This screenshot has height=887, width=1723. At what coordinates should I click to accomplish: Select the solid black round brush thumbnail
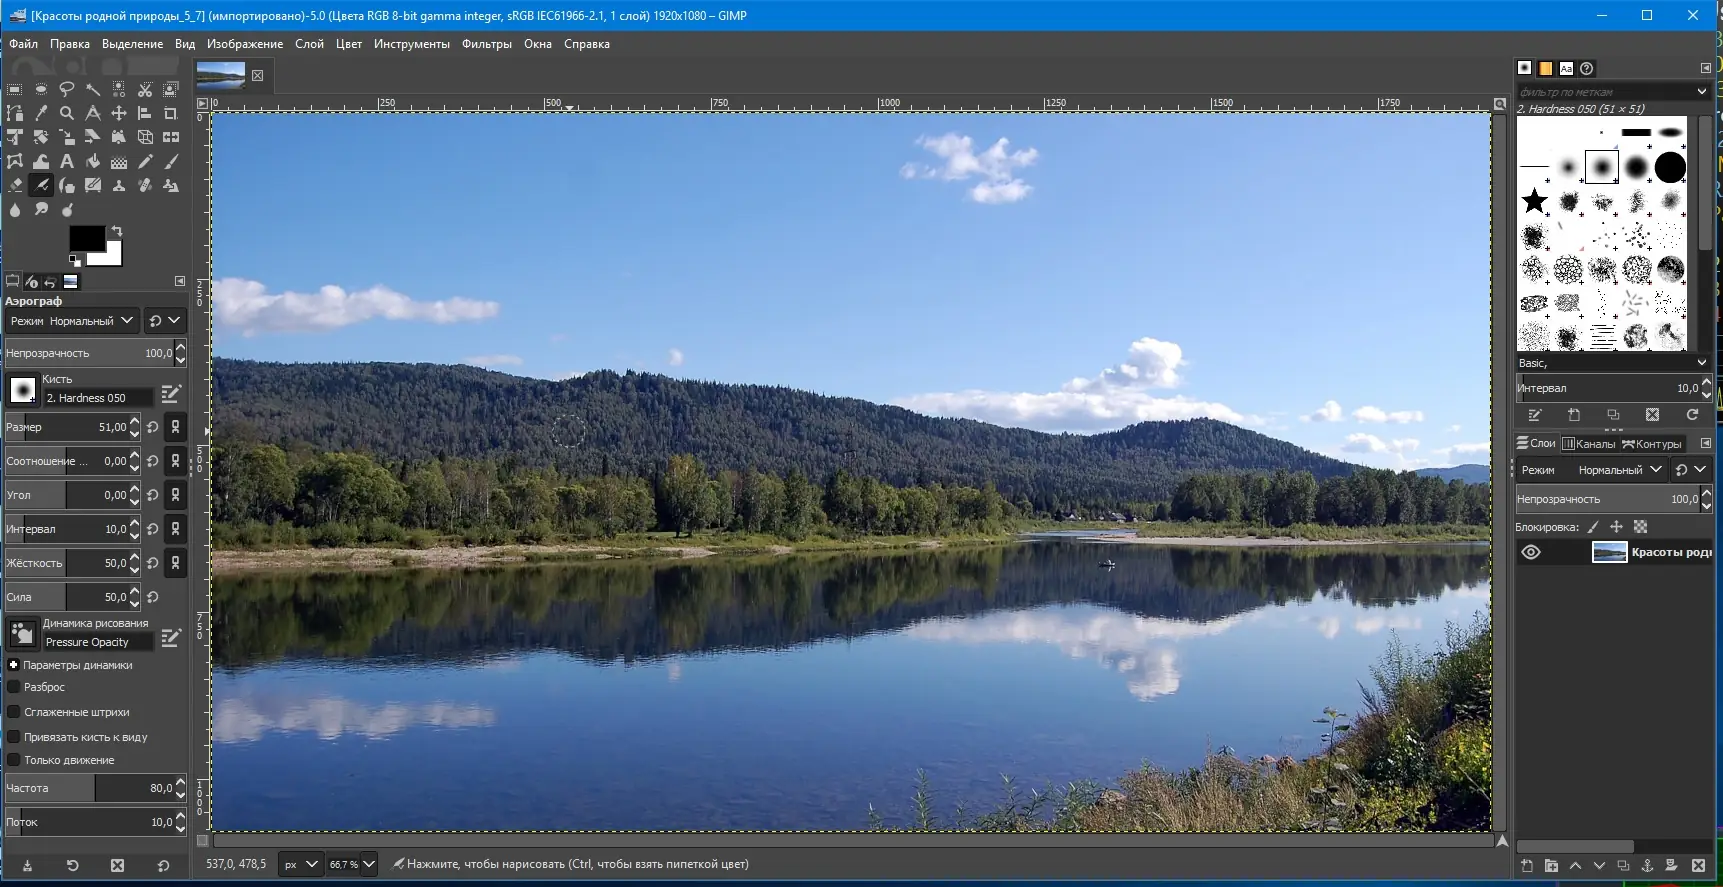pos(1669,167)
